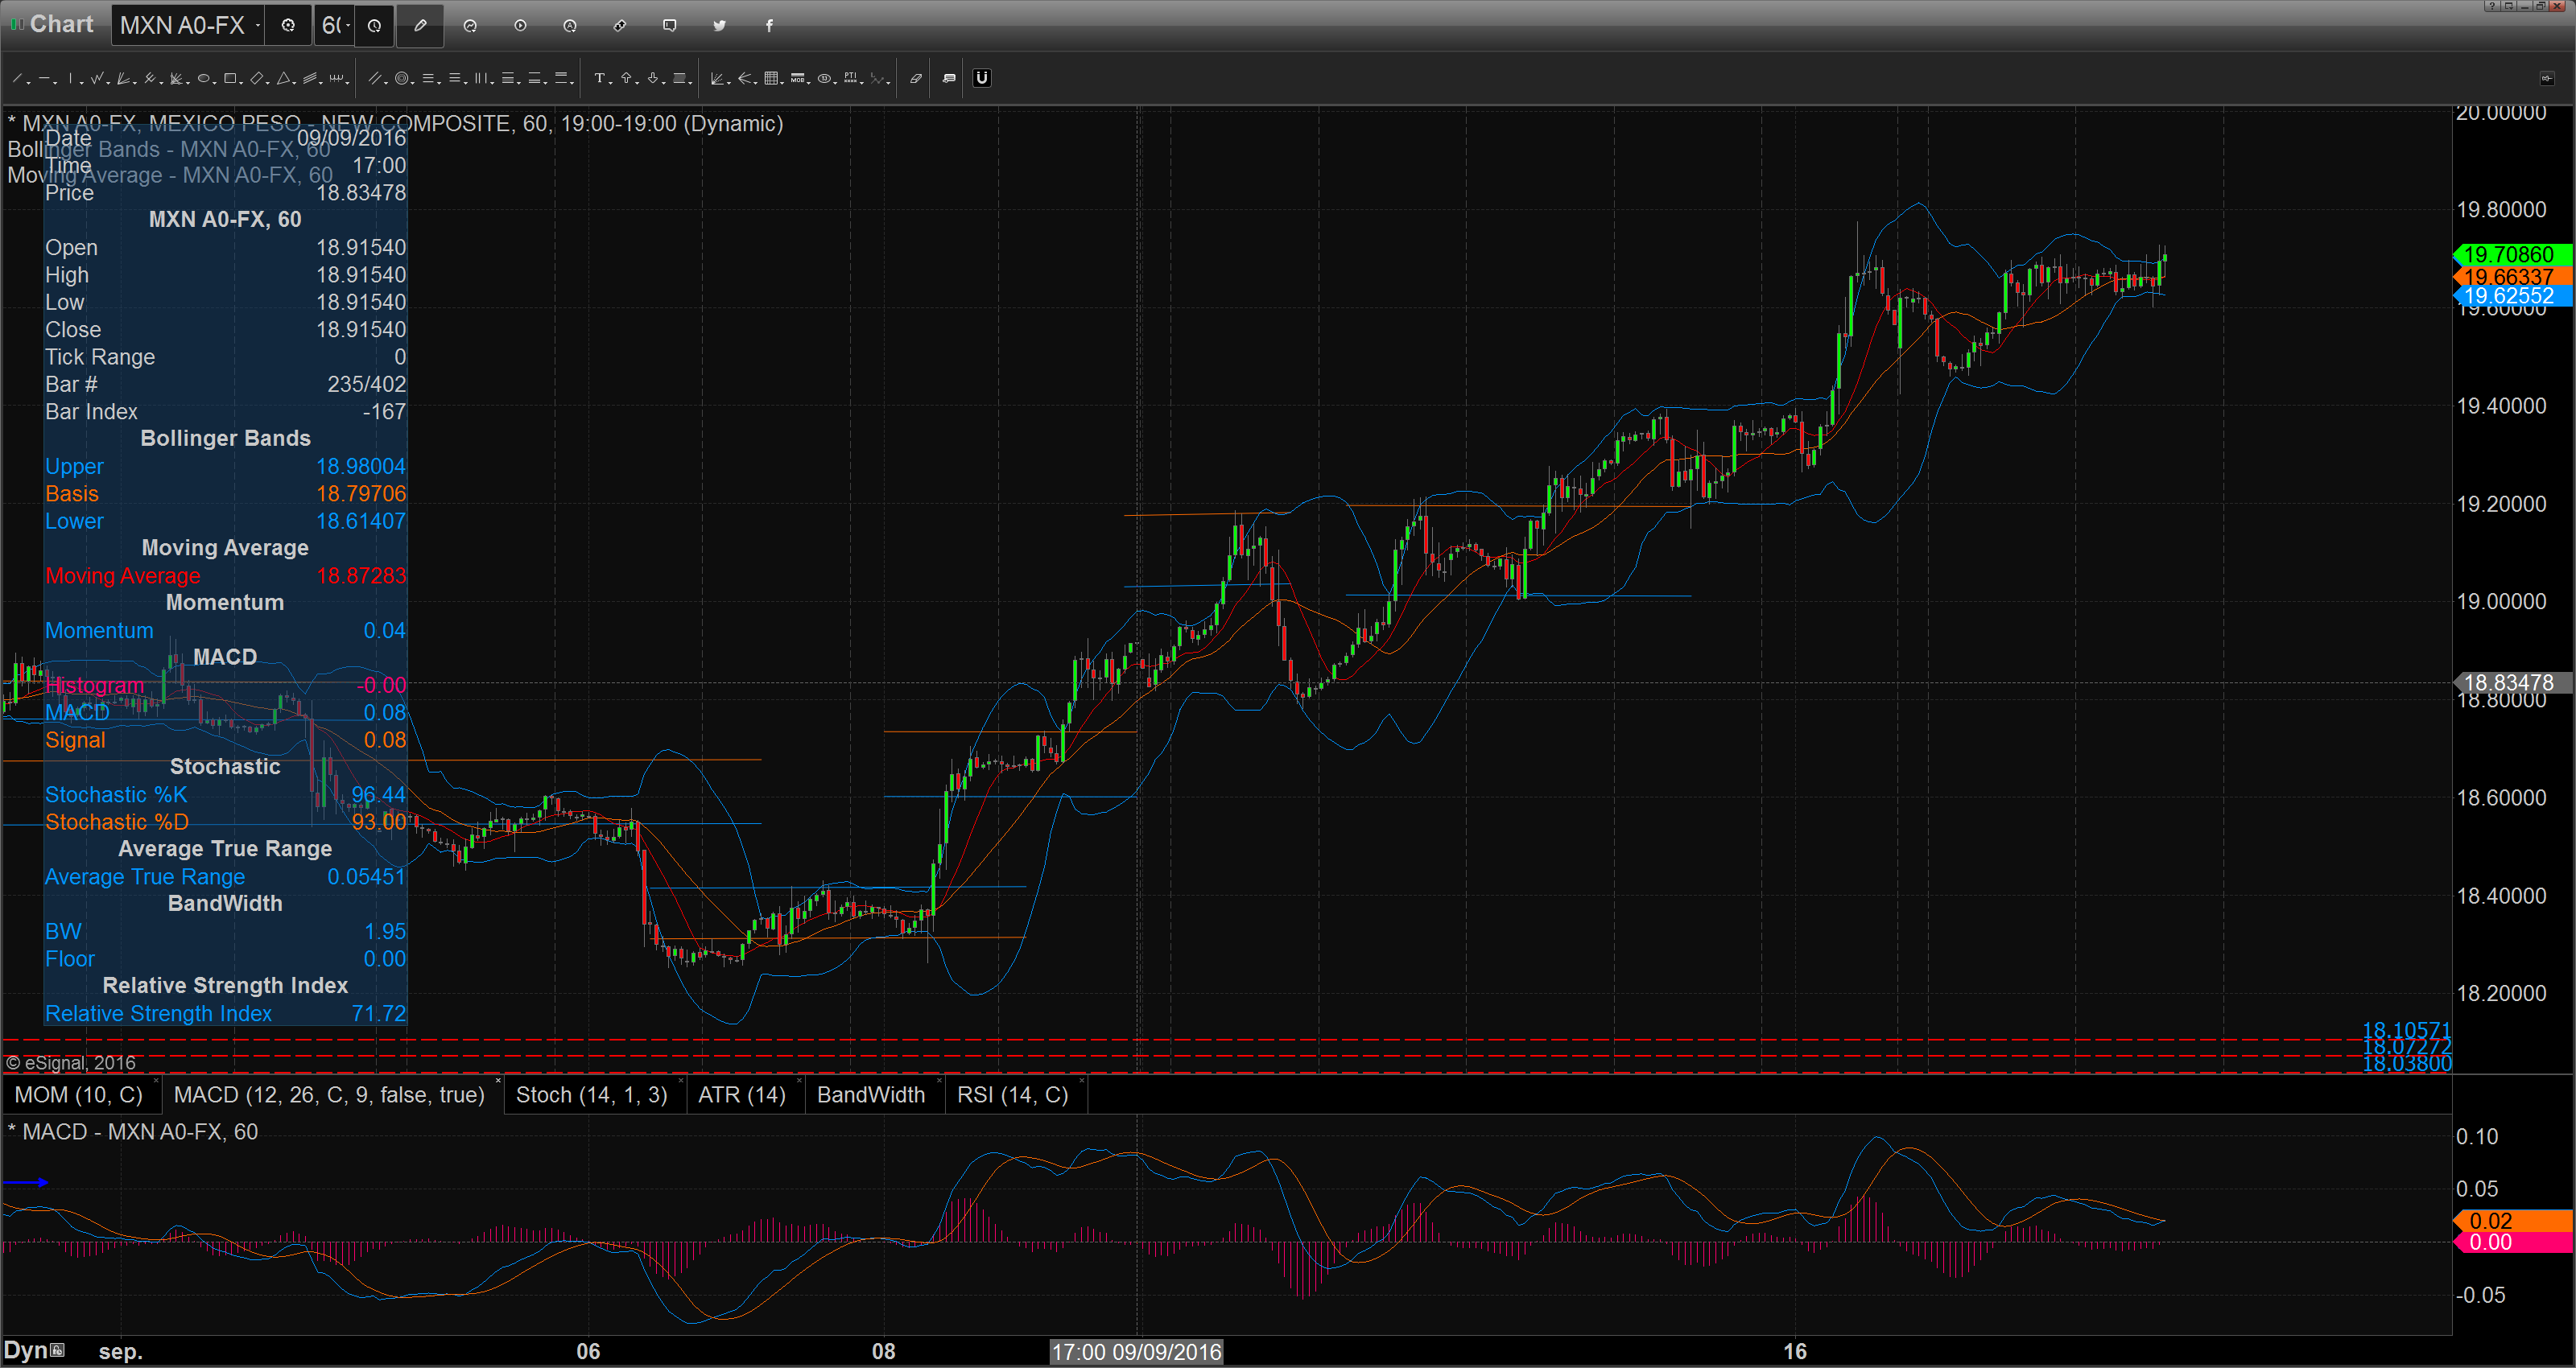Click the blue arrow marker in MACD pane
The width and height of the screenshot is (2576, 1368).
pos(26,1182)
